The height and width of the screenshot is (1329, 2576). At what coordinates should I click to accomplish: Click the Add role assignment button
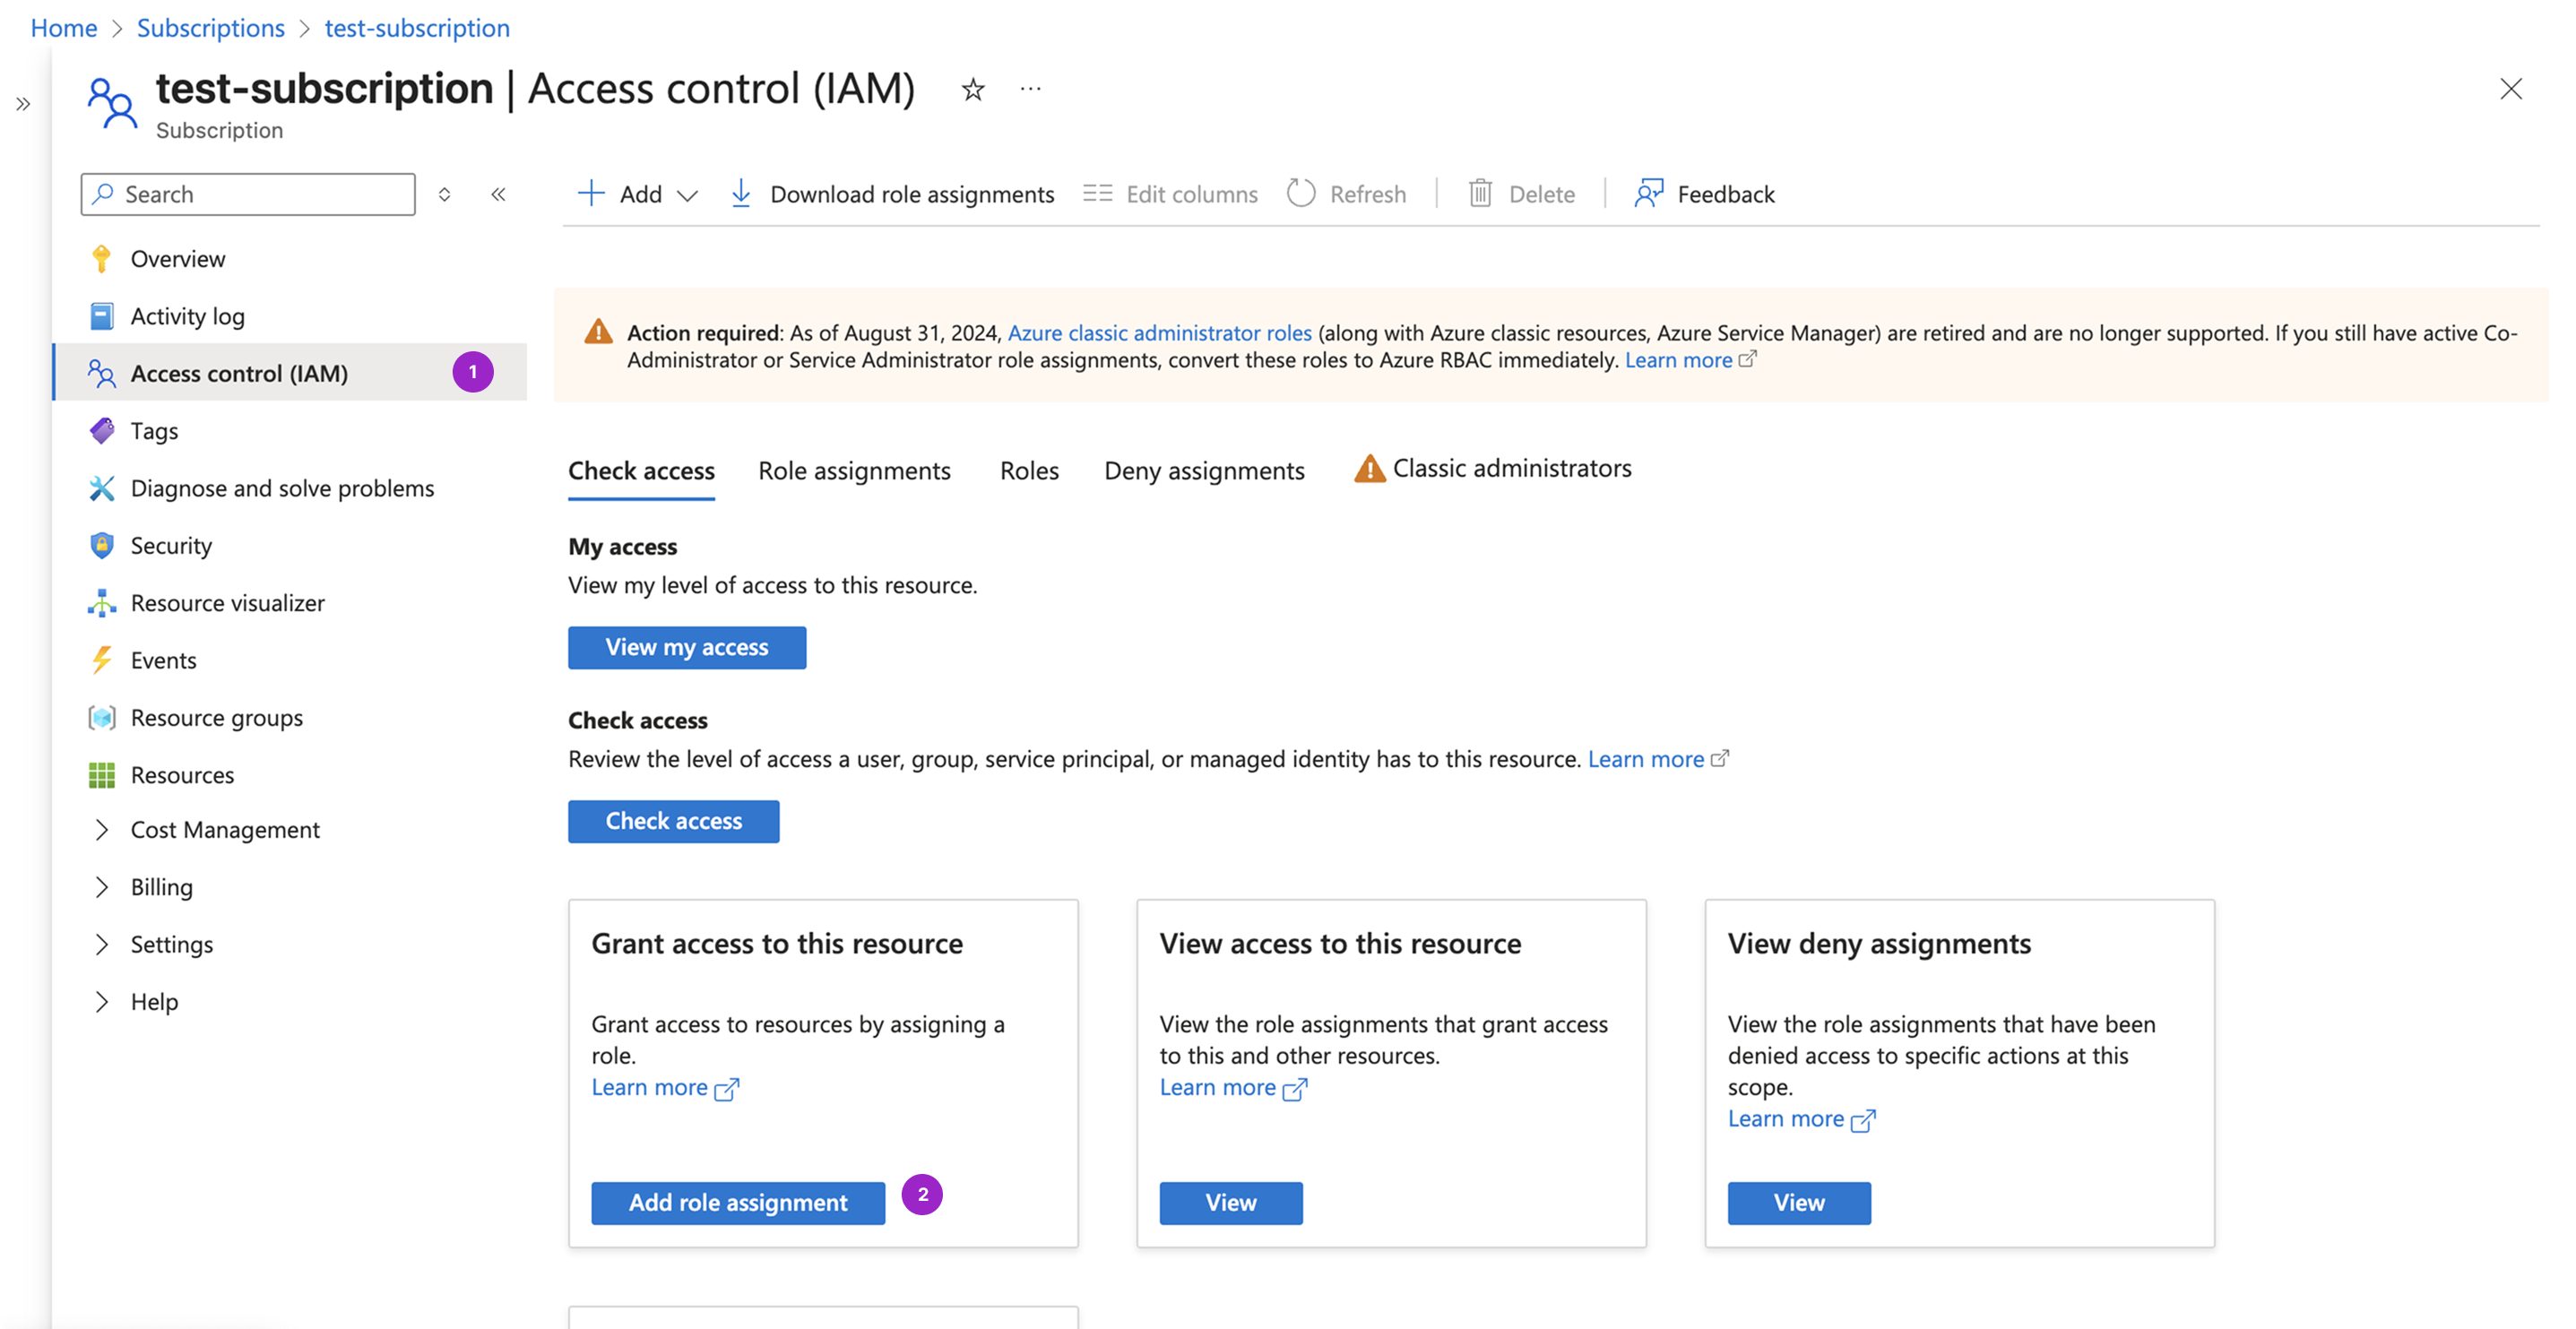(738, 1202)
